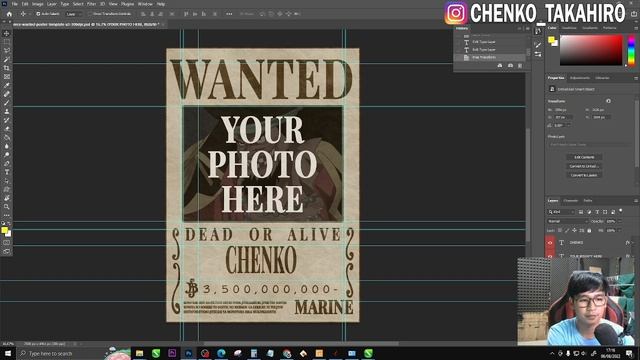Select the Dodge tool
640x360 pixels.
pyautogui.click(x=7, y=155)
